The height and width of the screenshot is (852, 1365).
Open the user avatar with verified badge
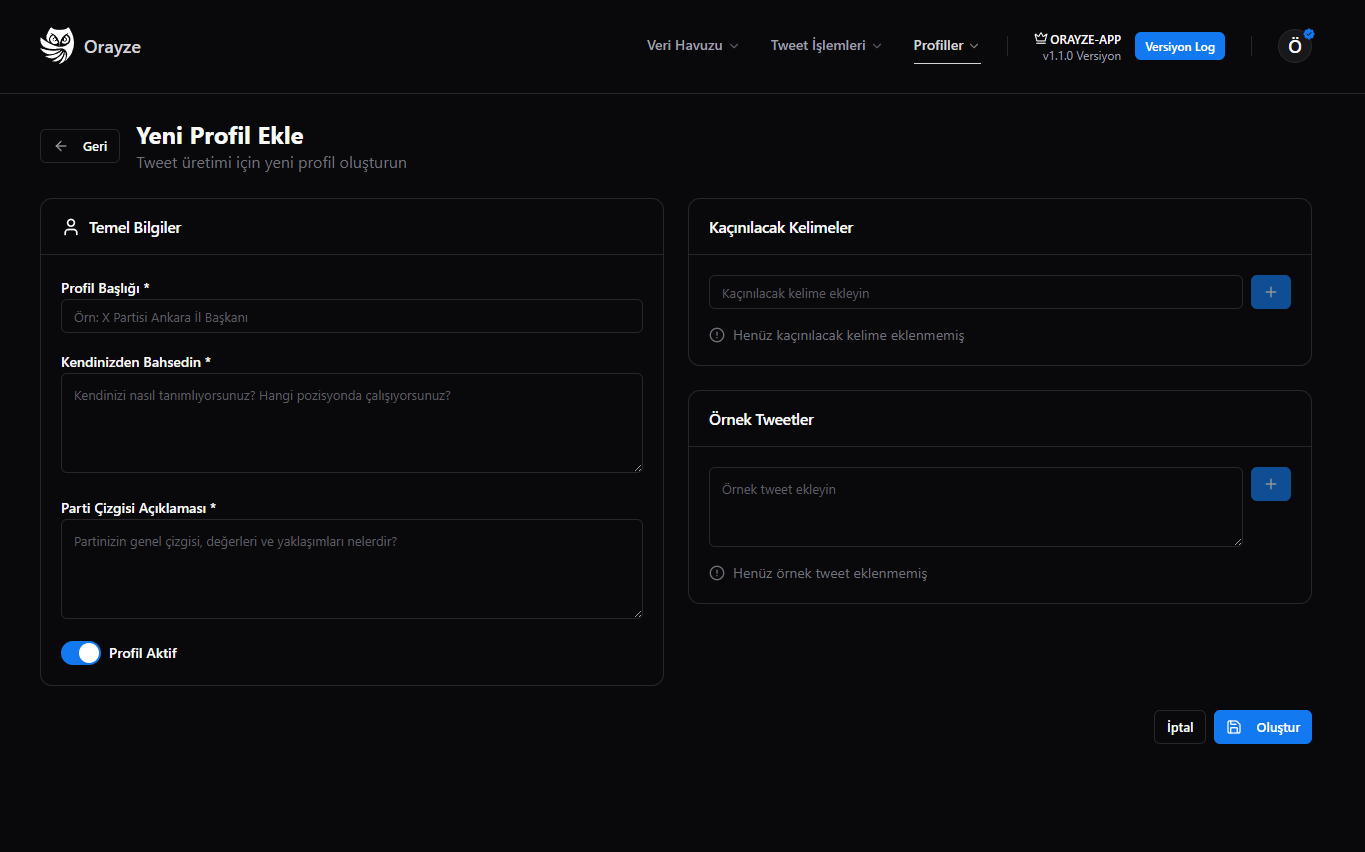pyautogui.click(x=1295, y=46)
